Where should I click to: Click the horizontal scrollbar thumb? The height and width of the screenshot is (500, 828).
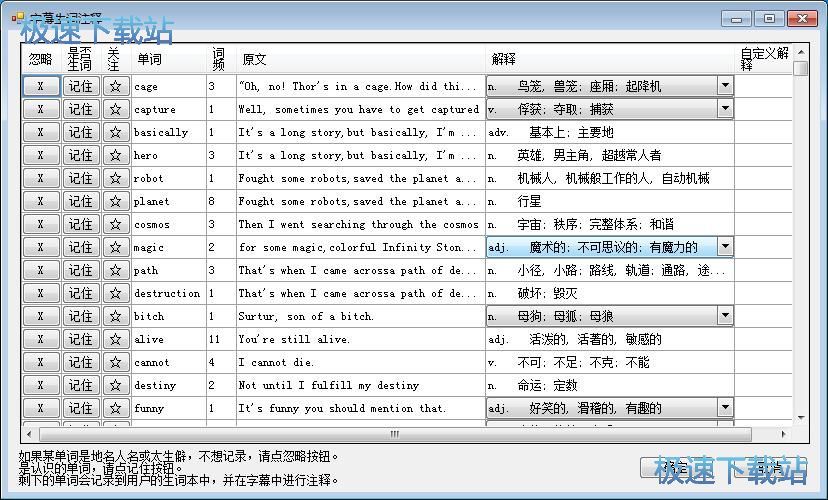coord(395,434)
